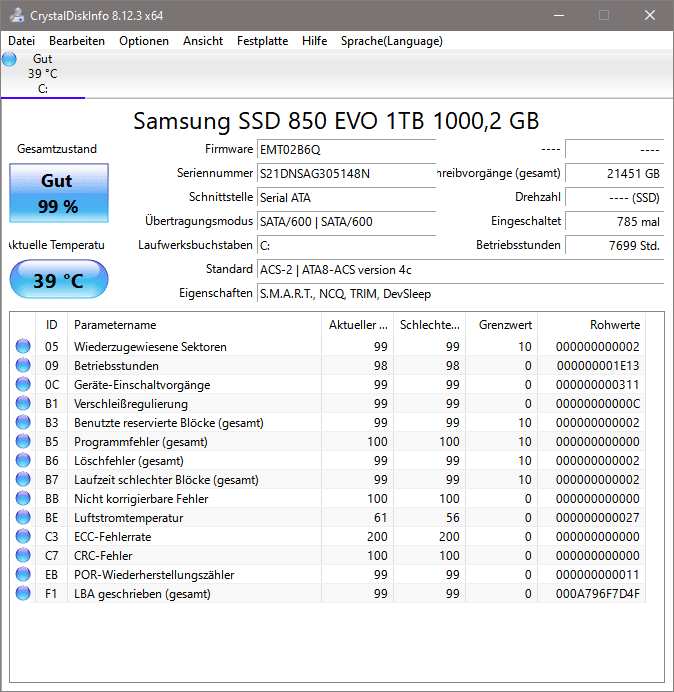Image resolution: width=674 pixels, height=692 pixels.
Task: Click the Seriennummer field
Action: (x=346, y=173)
